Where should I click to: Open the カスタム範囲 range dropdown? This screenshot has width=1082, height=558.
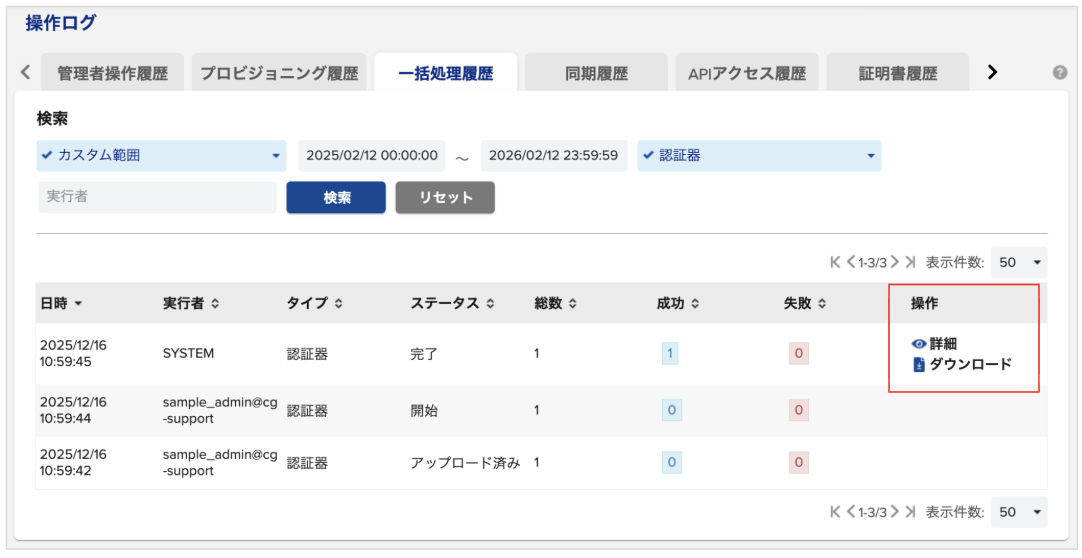tap(161, 156)
